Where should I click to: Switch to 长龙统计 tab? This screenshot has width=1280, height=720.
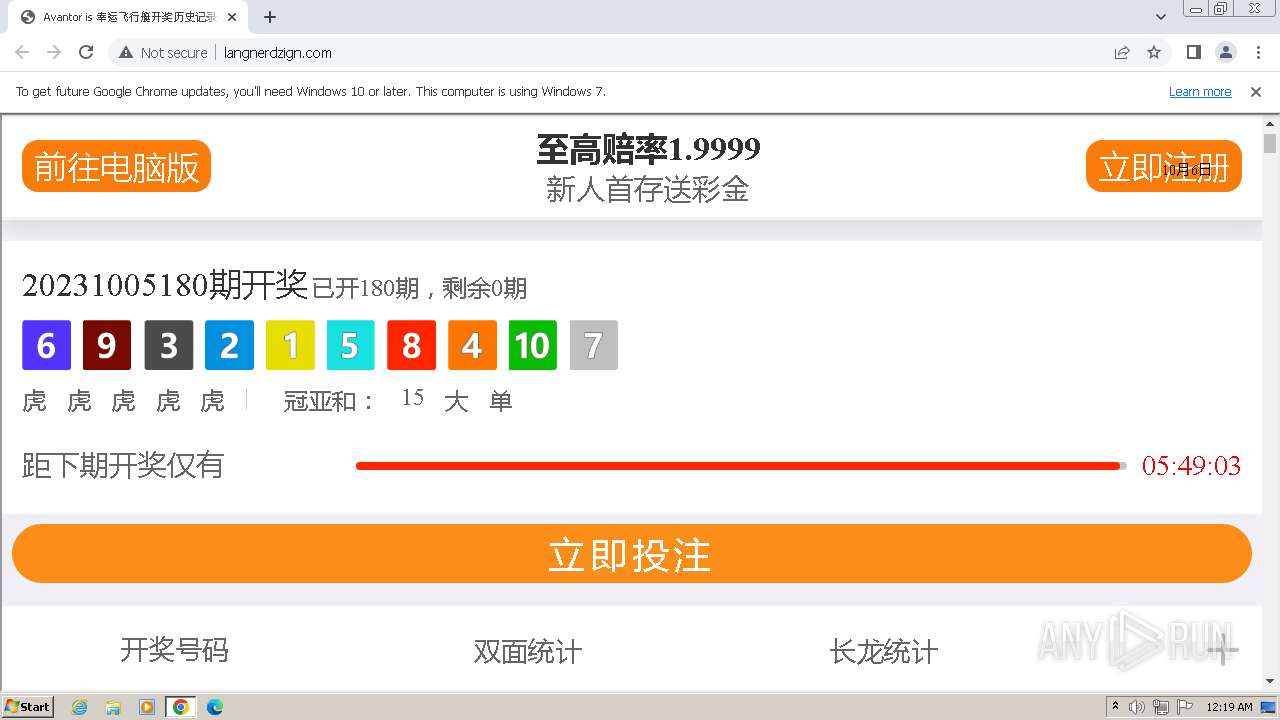(x=884, y=652)
